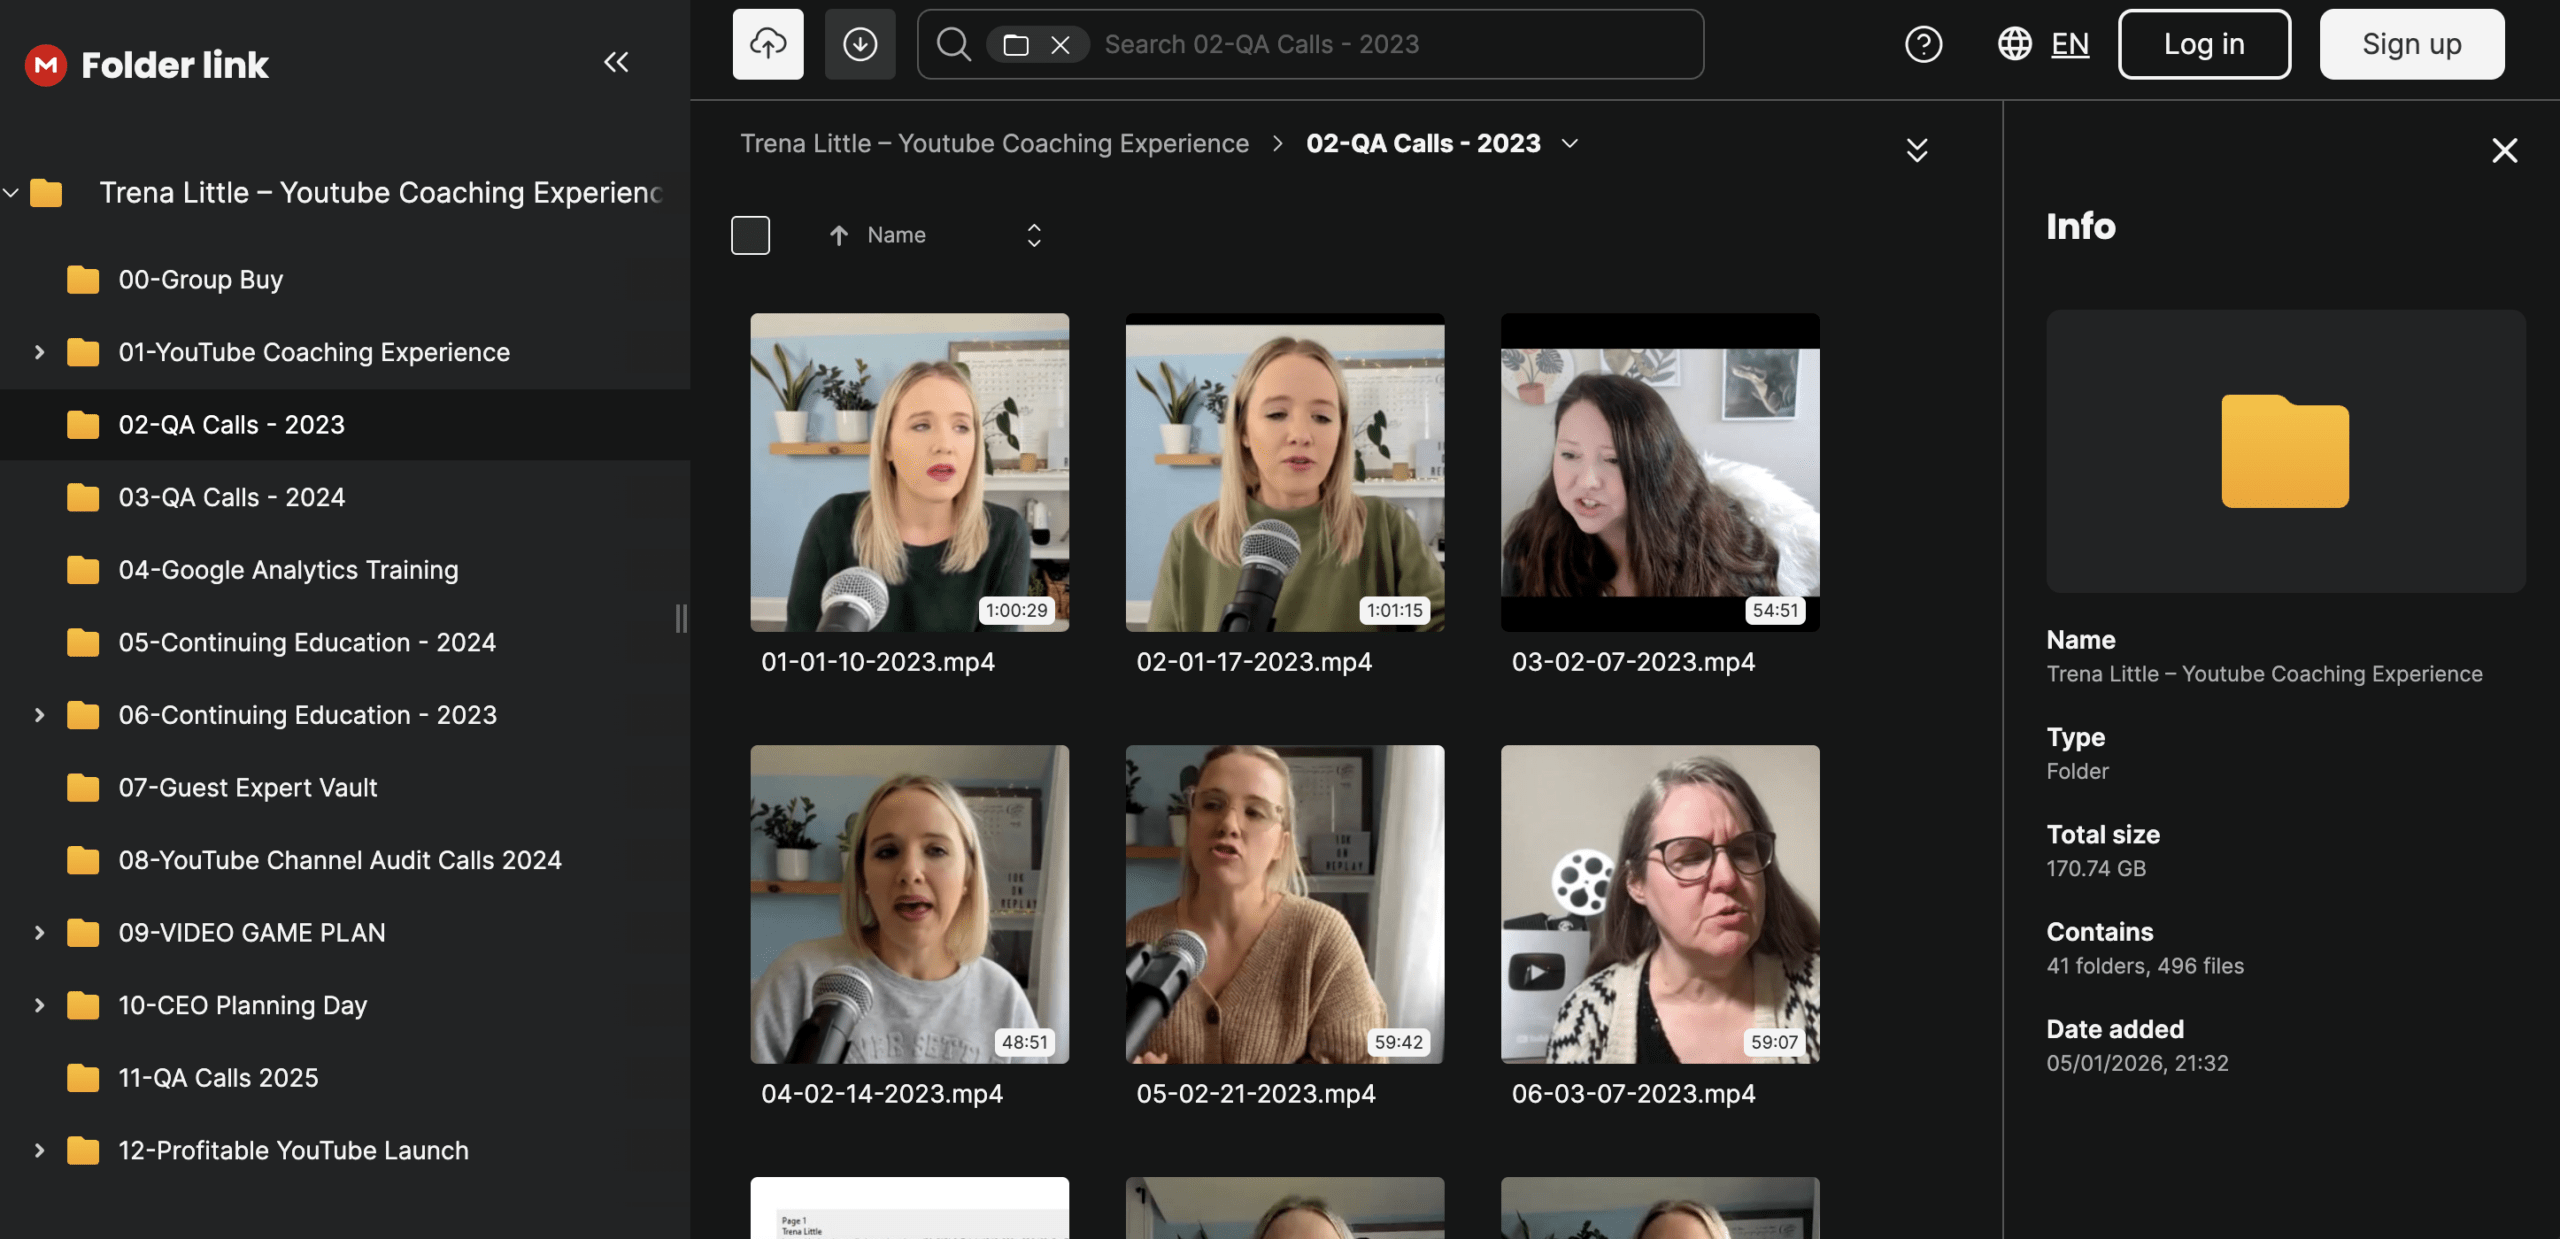The image size is (2560, 1239).
Task: Click the globe language icon
Action: 2014,44
